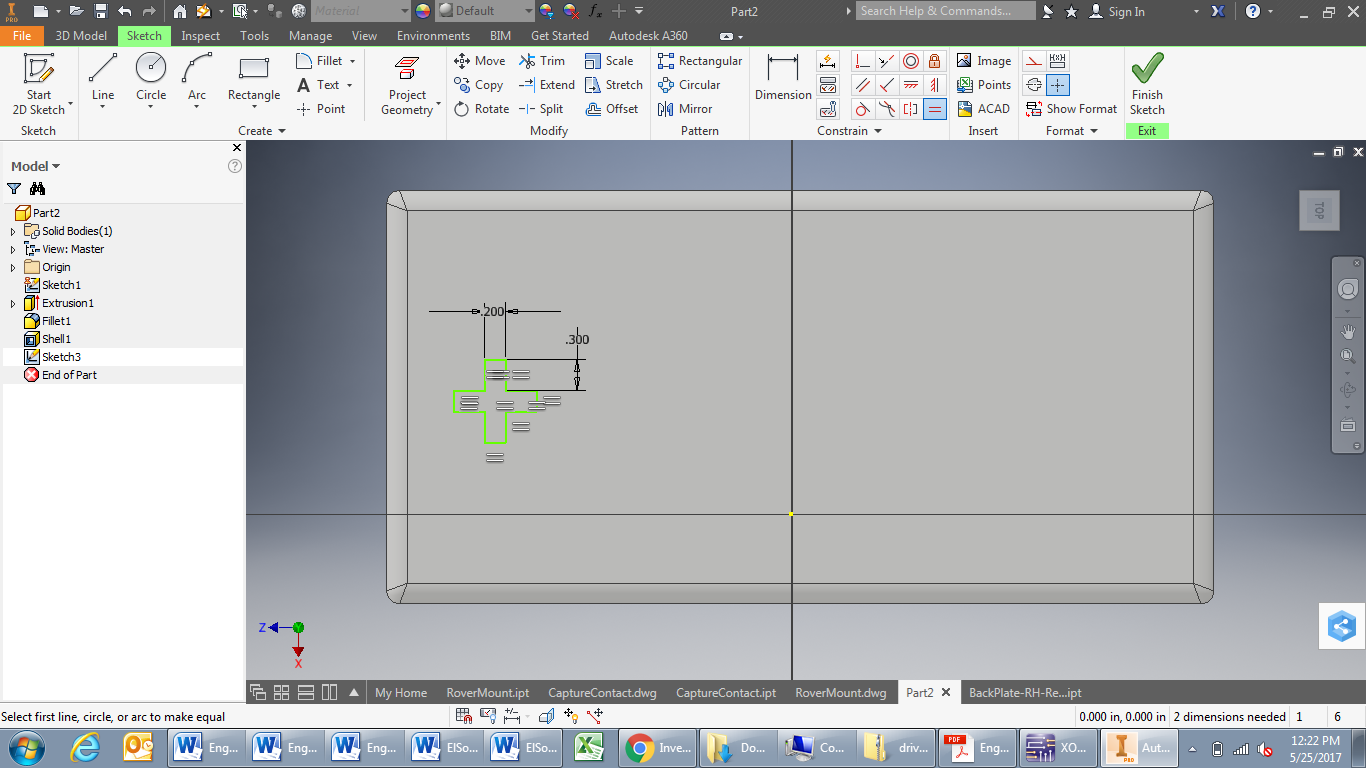Toggle Show Format

coord(1071,109)
